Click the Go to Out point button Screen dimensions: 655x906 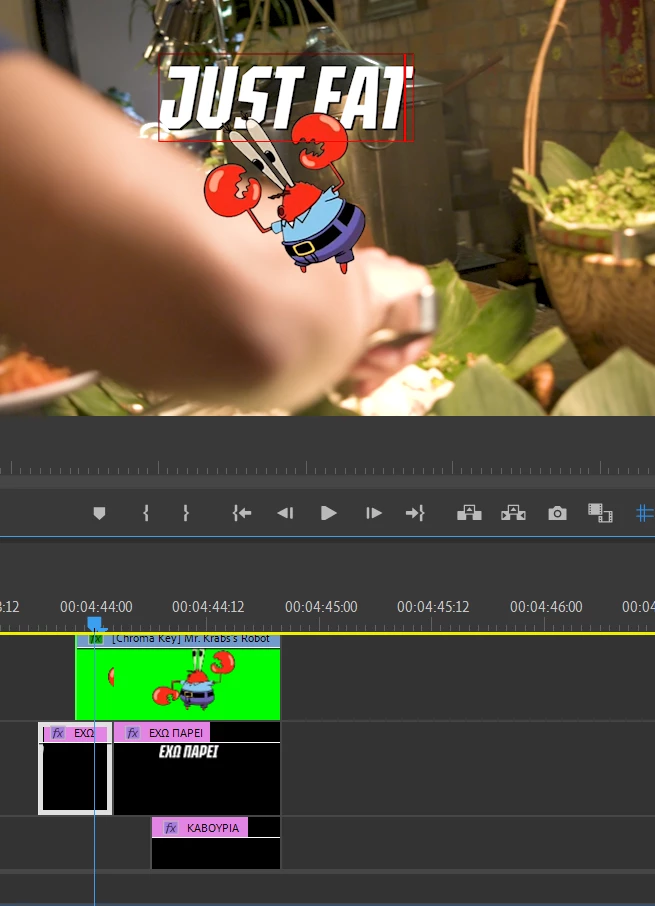(x=415, y=513)
